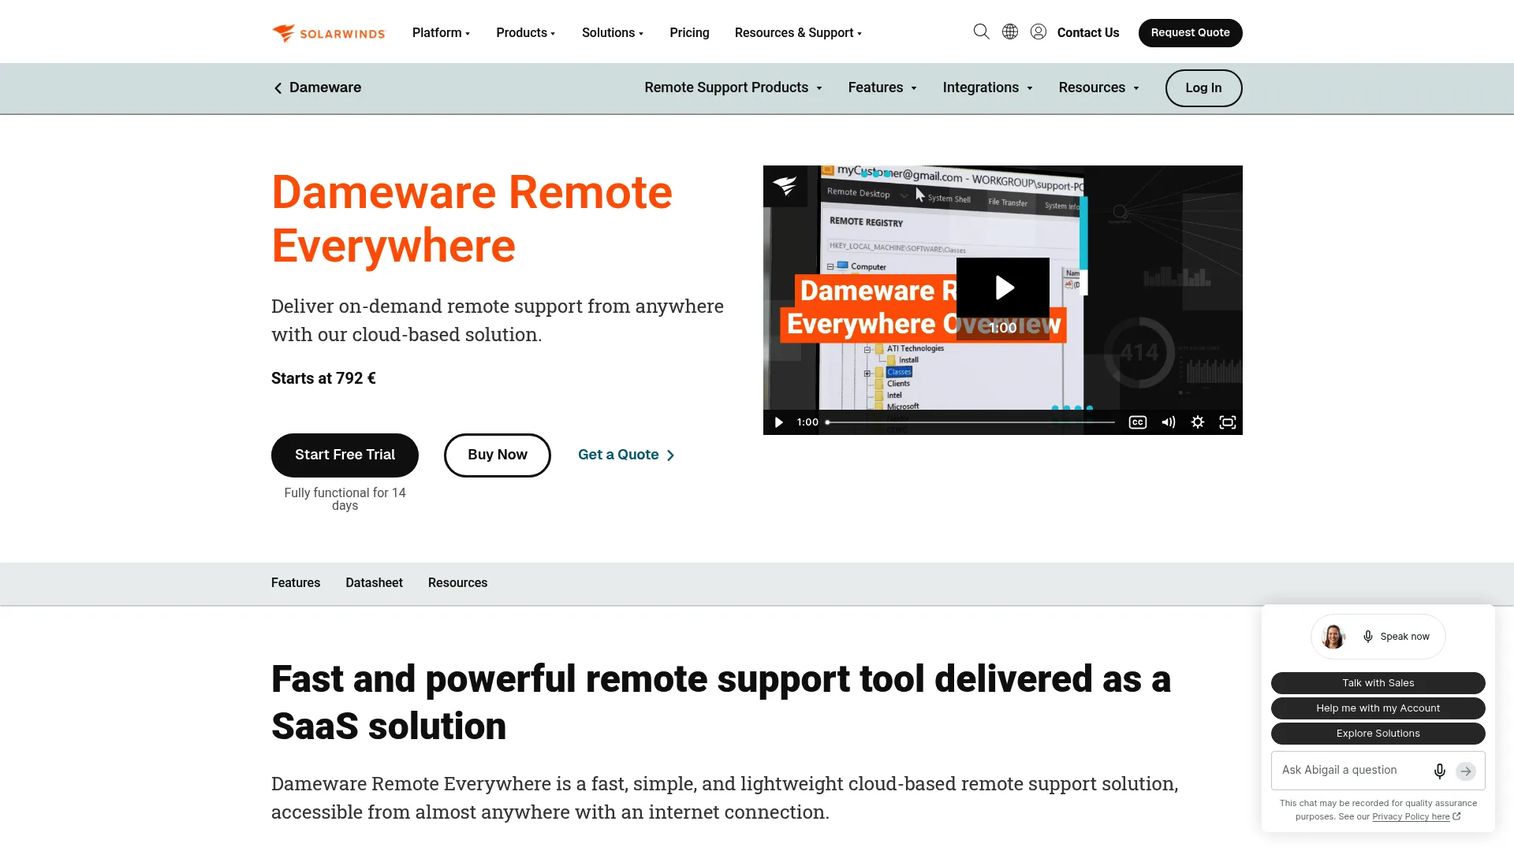Viewport: 1514px width, 851px height.
Task: Open the Integrations dropdown
Action: (988, 88)
